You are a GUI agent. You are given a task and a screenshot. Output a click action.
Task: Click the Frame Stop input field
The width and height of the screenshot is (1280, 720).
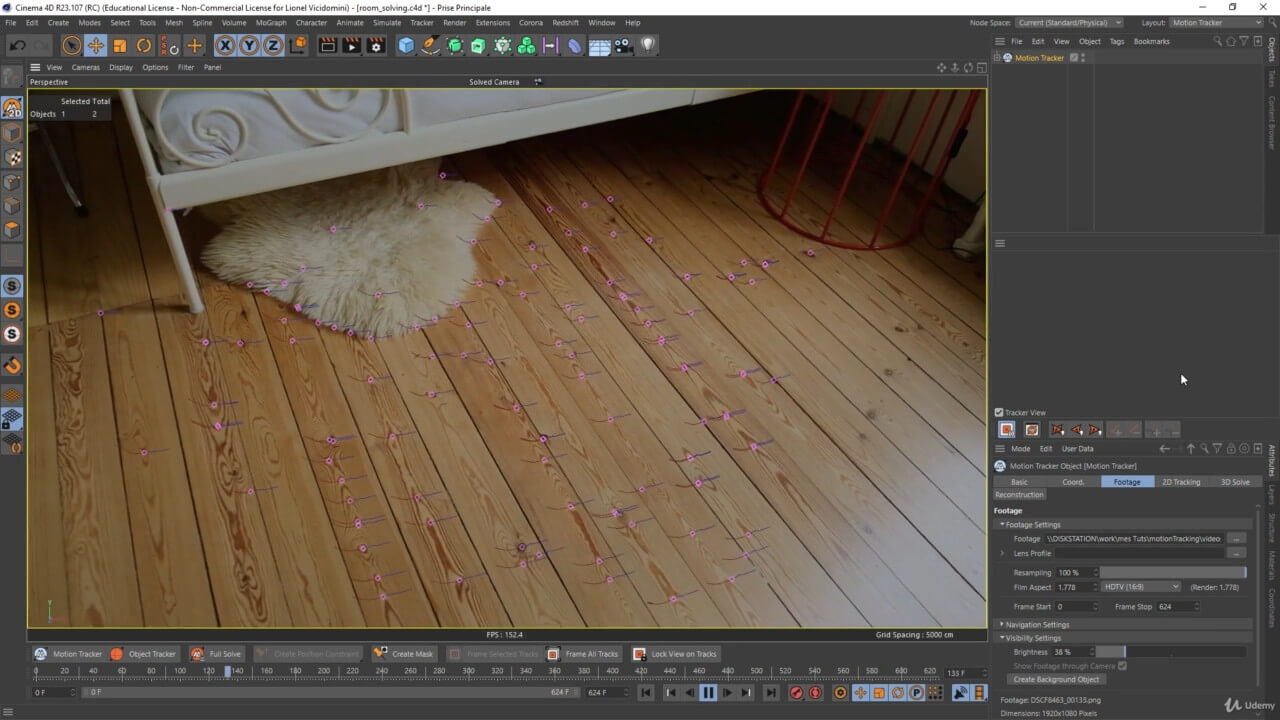click(x=1174, y=607)
